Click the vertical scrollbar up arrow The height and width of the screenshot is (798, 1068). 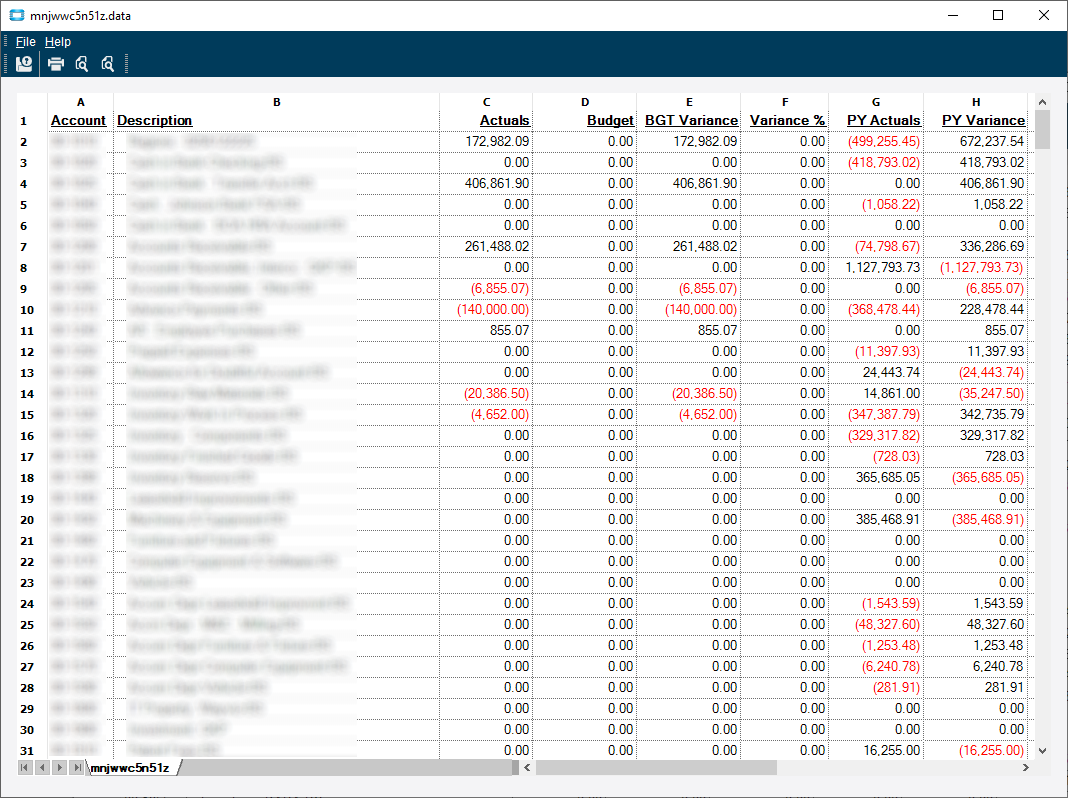(x=1042, y=101)
